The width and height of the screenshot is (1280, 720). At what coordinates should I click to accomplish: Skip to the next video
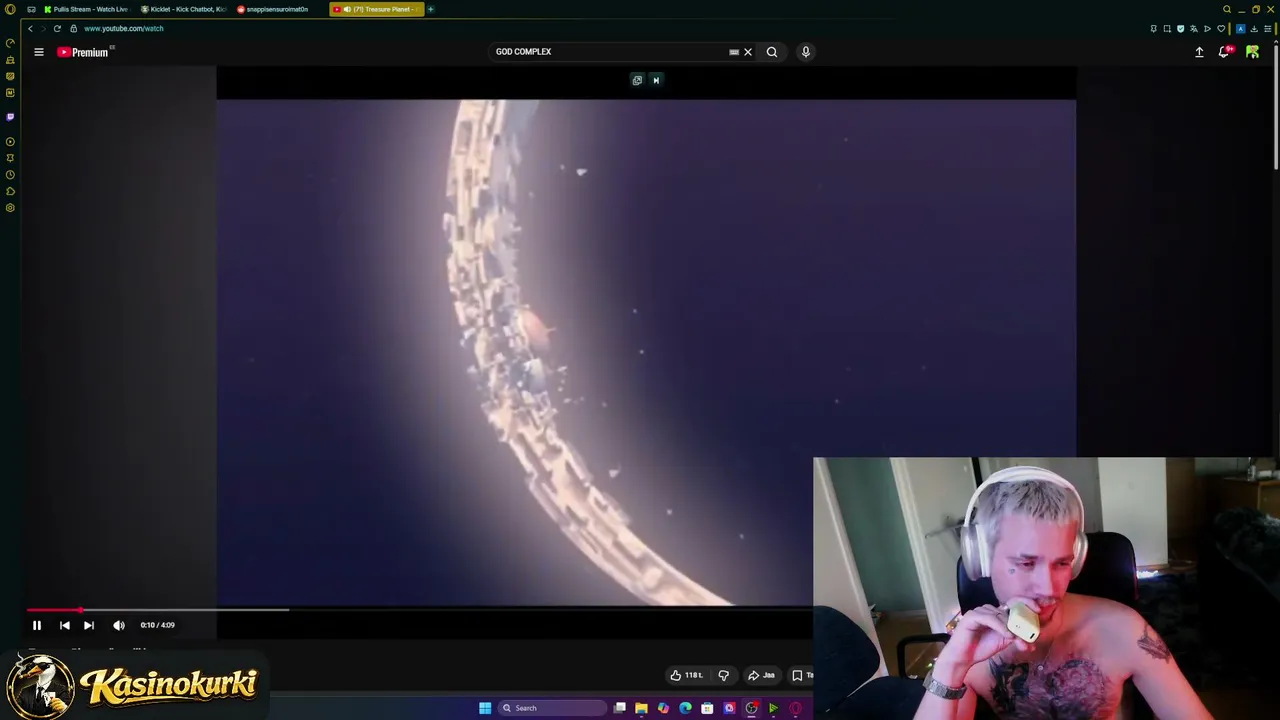pyautogui.click(x=89, y=625)
